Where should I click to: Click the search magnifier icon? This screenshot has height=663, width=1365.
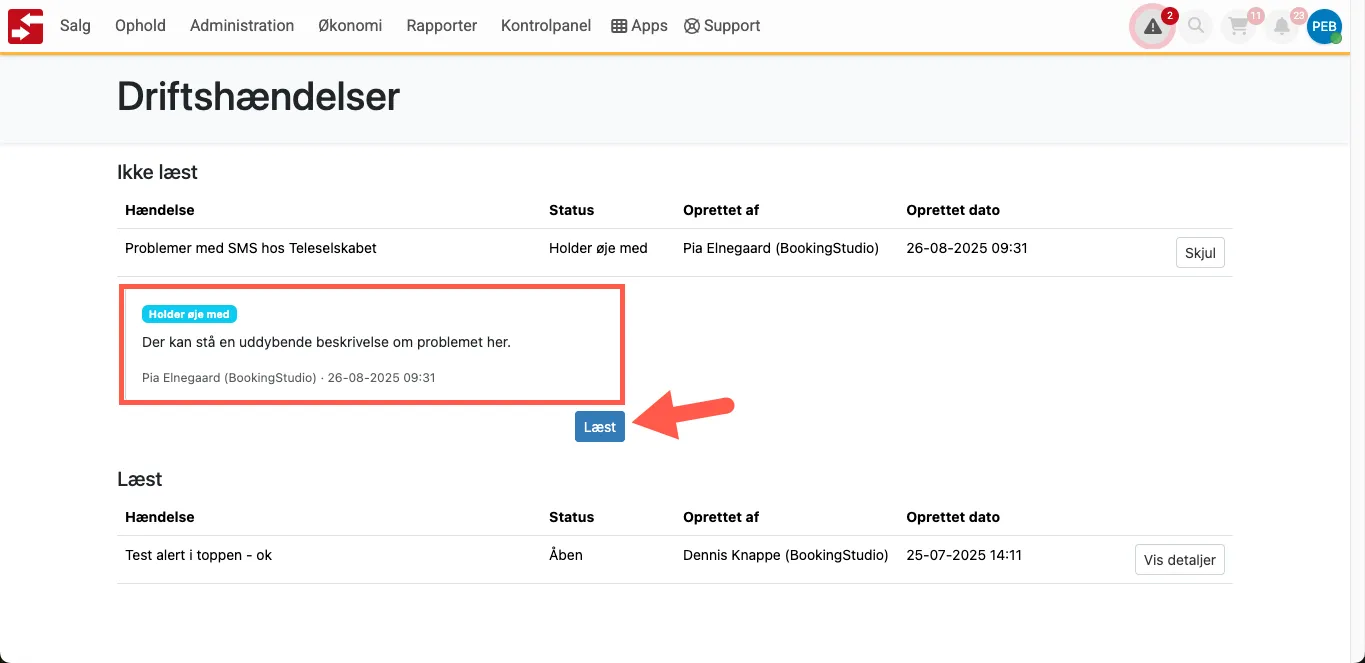1196,27
